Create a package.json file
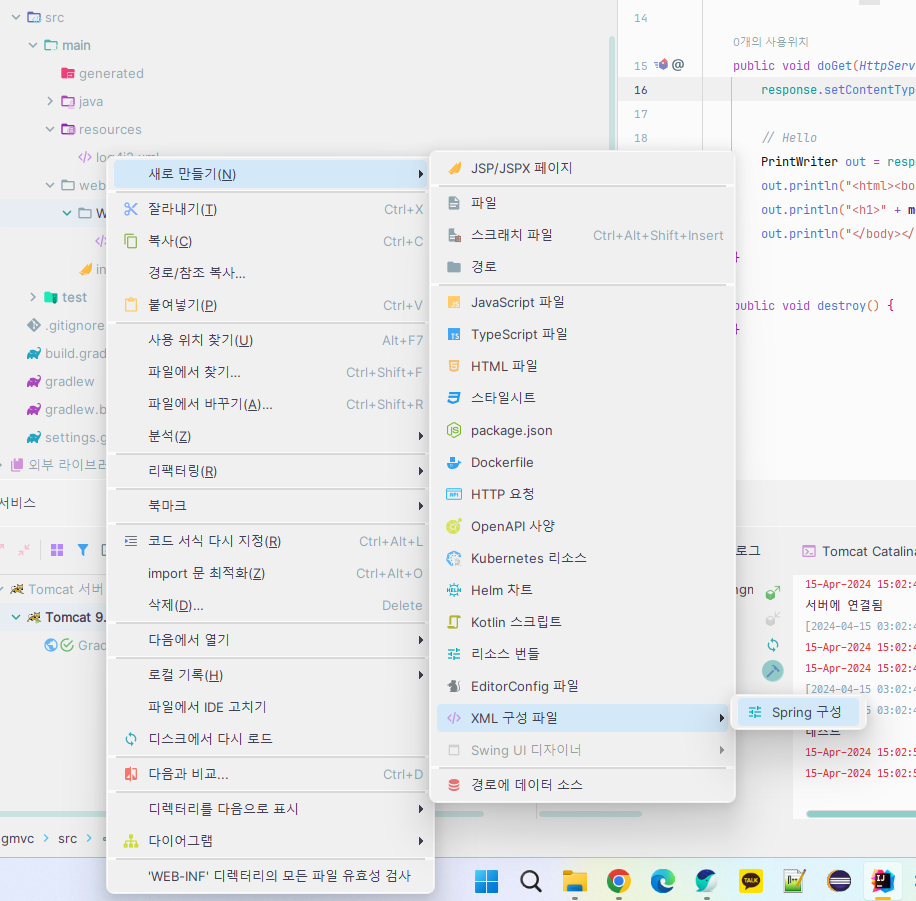This screenshot has width=916, height=901. point(582,431)
